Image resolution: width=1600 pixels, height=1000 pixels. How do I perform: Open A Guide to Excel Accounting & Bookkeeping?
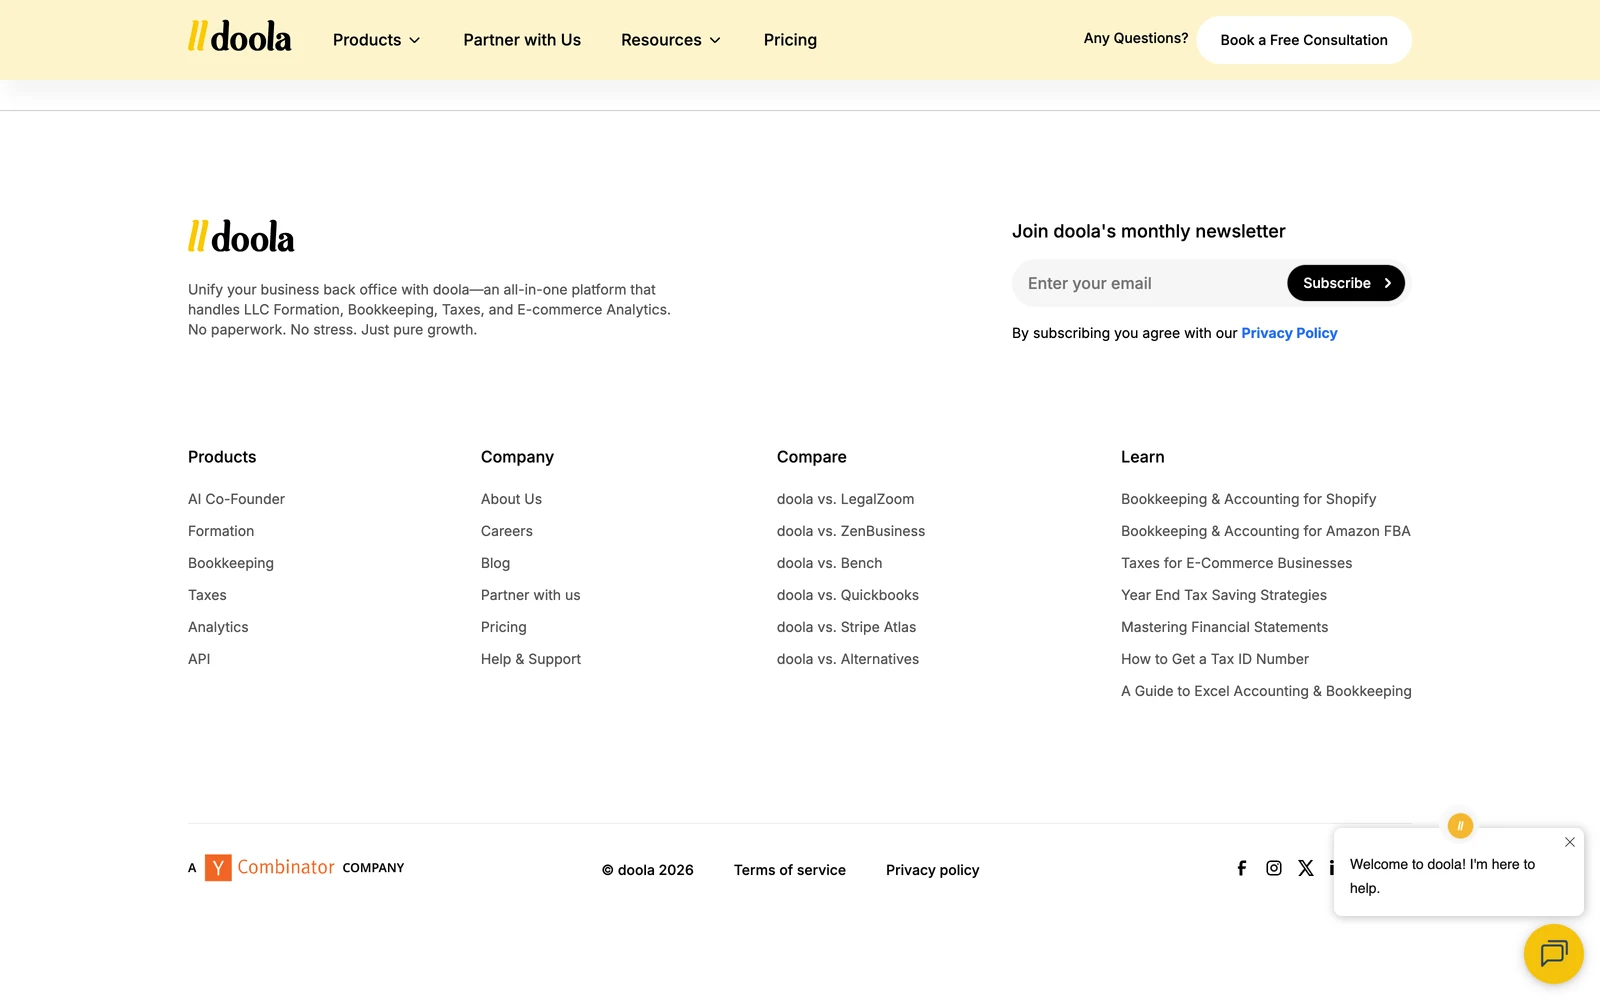click(x=1266, y=691)
